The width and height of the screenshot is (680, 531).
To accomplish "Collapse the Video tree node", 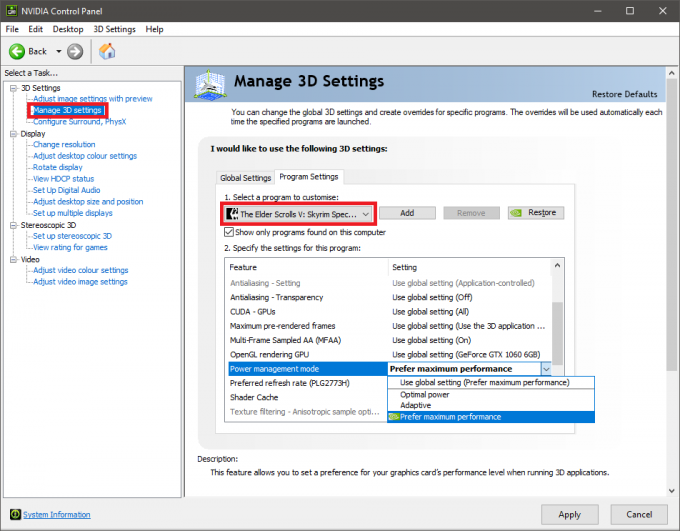I will tap(13, 259).
